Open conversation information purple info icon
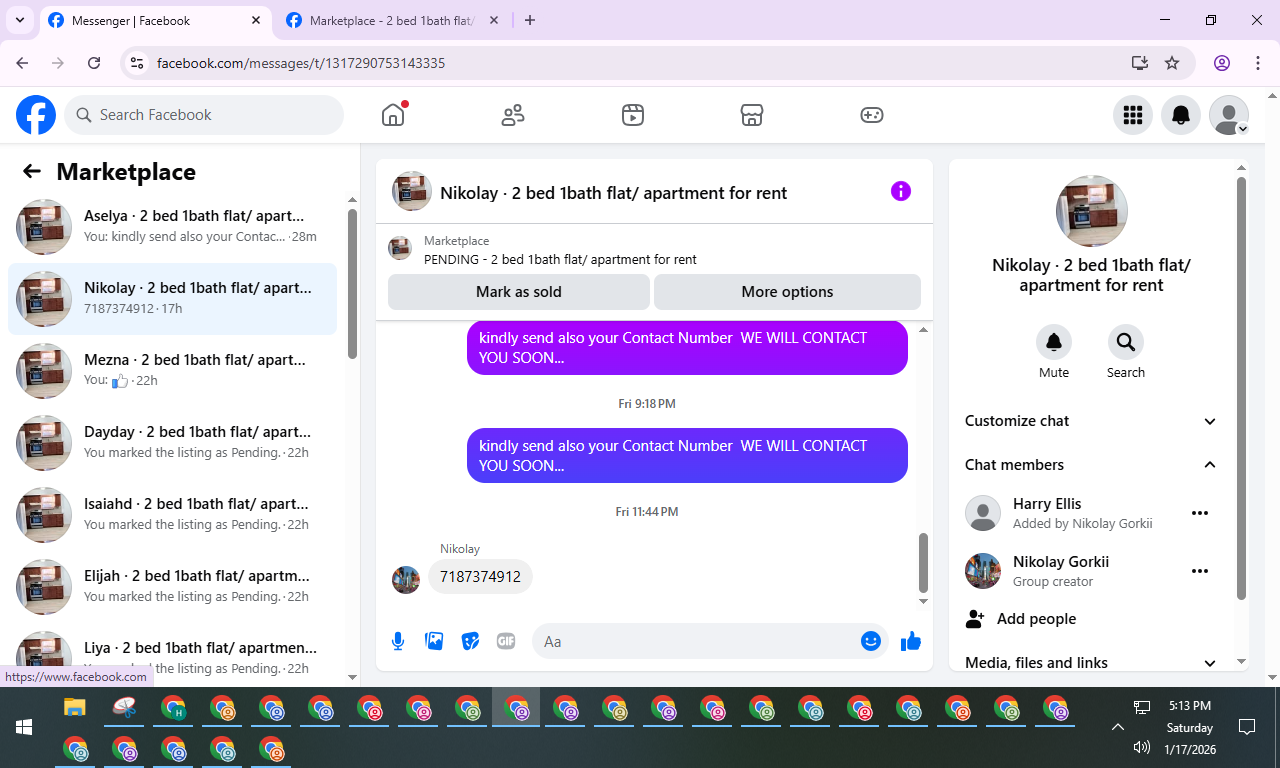Image resolution: width=1280 pixels, height=768 pixels. pyautogui.click(x=901, y=191)
